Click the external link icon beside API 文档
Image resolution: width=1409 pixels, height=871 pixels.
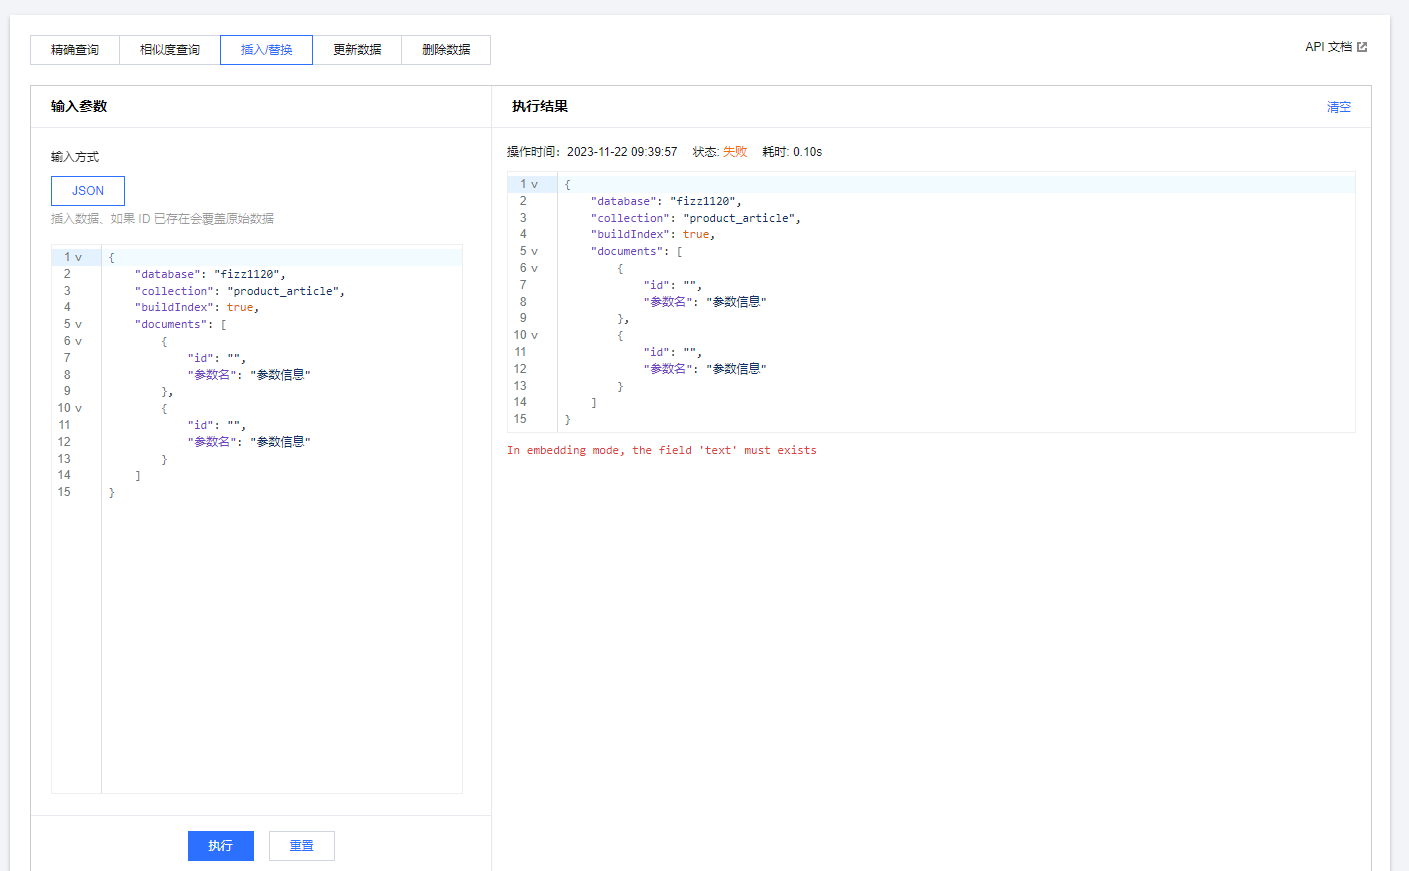1362,47
